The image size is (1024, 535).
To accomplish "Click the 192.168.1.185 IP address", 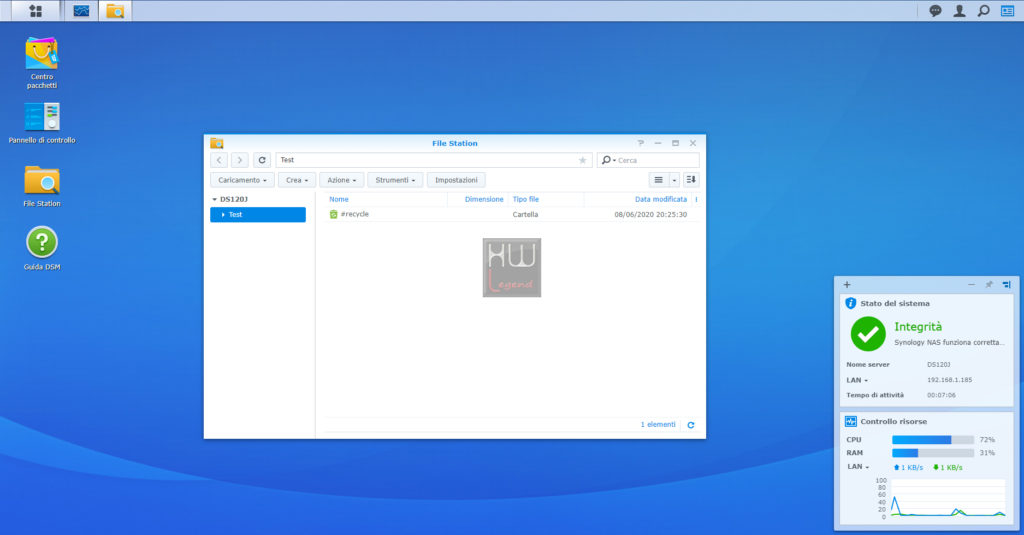I will 950,380.
